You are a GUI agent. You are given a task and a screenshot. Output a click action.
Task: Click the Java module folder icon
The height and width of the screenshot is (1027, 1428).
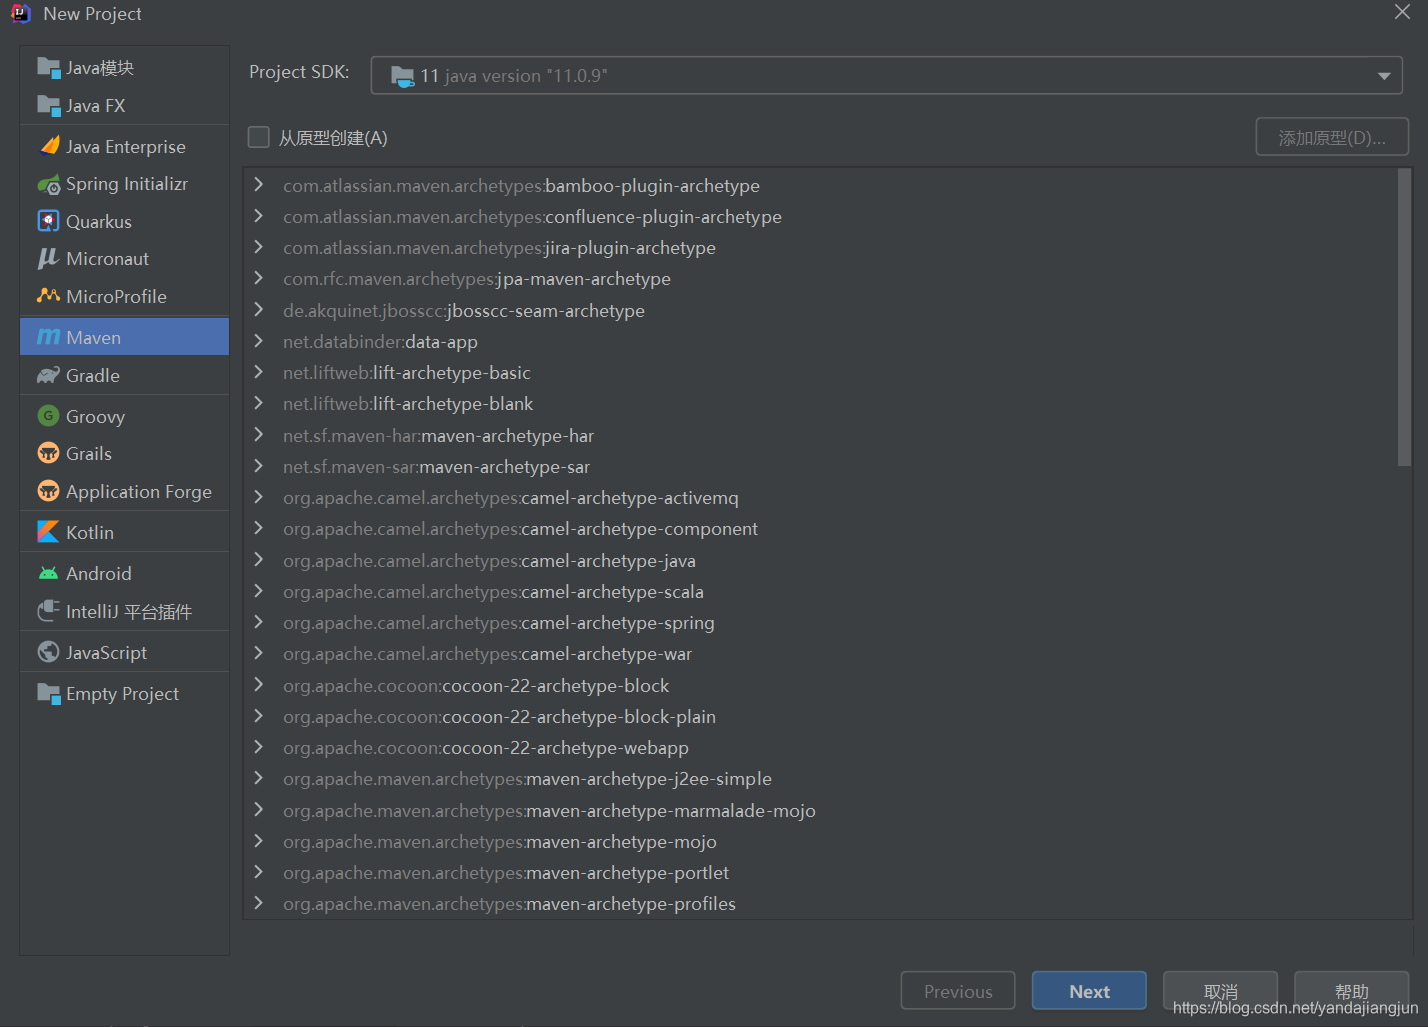(48, 67)
